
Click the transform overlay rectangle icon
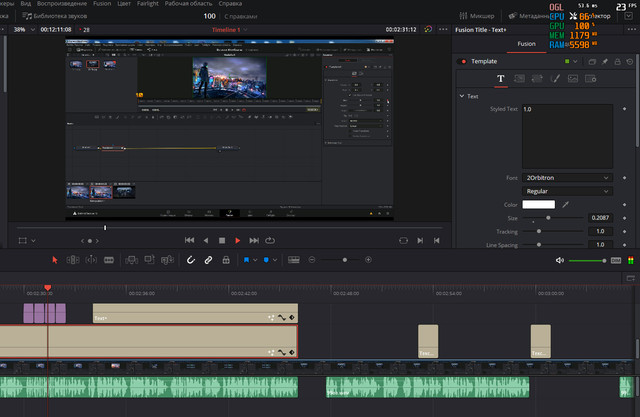coord(22,241)
